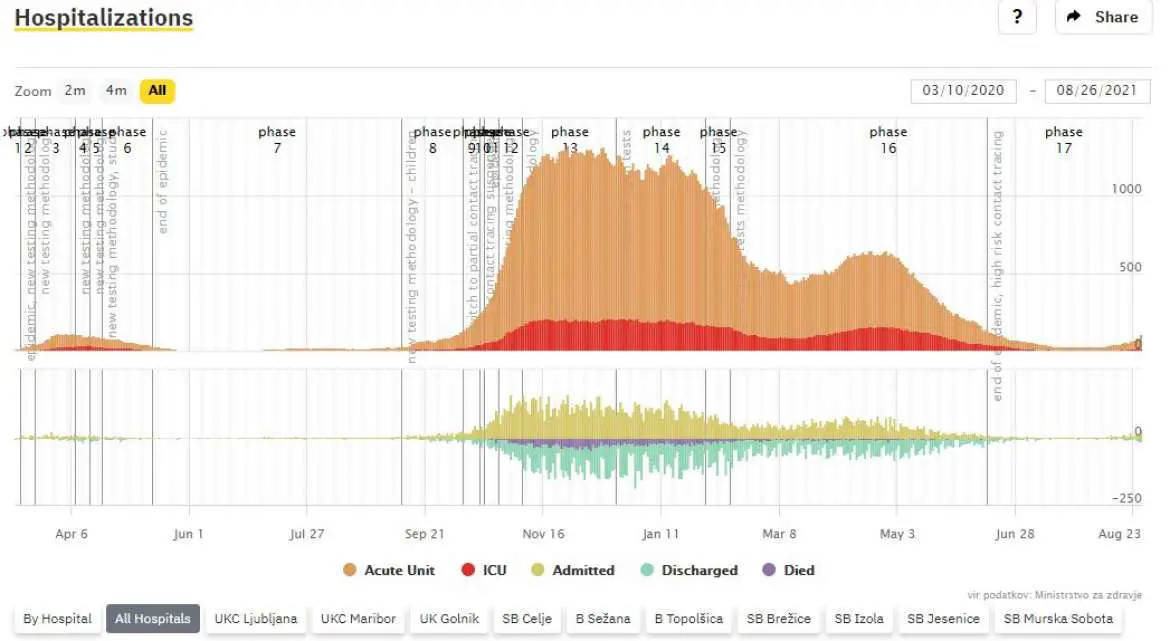Edit the start date 03/10/2020 field
This screenshot has width=1170, height=641.
(x=963, y=91)
